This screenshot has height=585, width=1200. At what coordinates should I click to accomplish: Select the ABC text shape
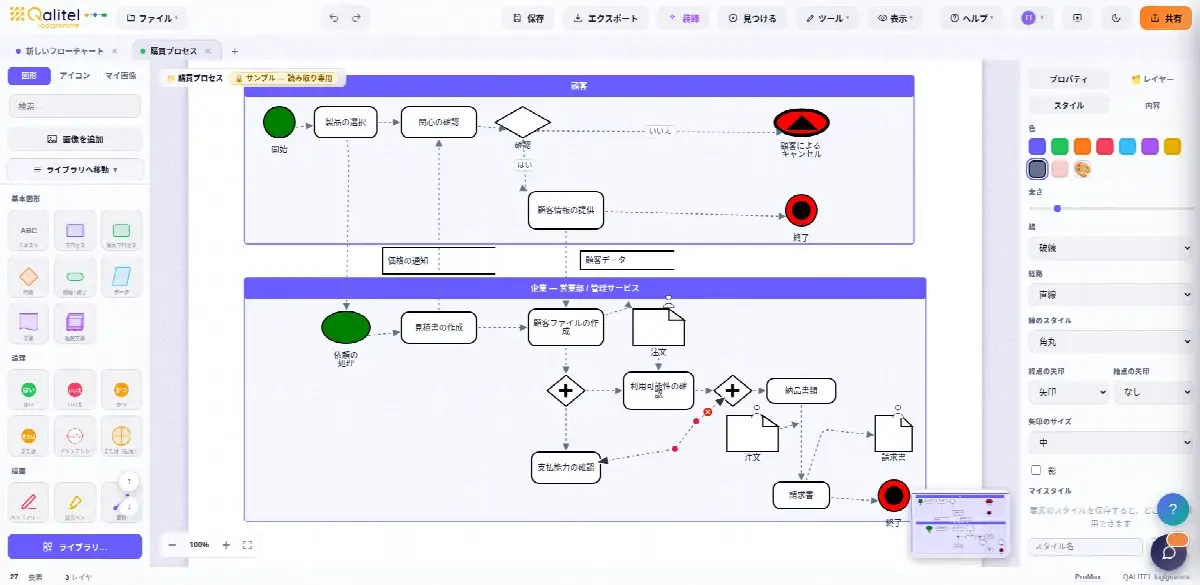point(29,231)
